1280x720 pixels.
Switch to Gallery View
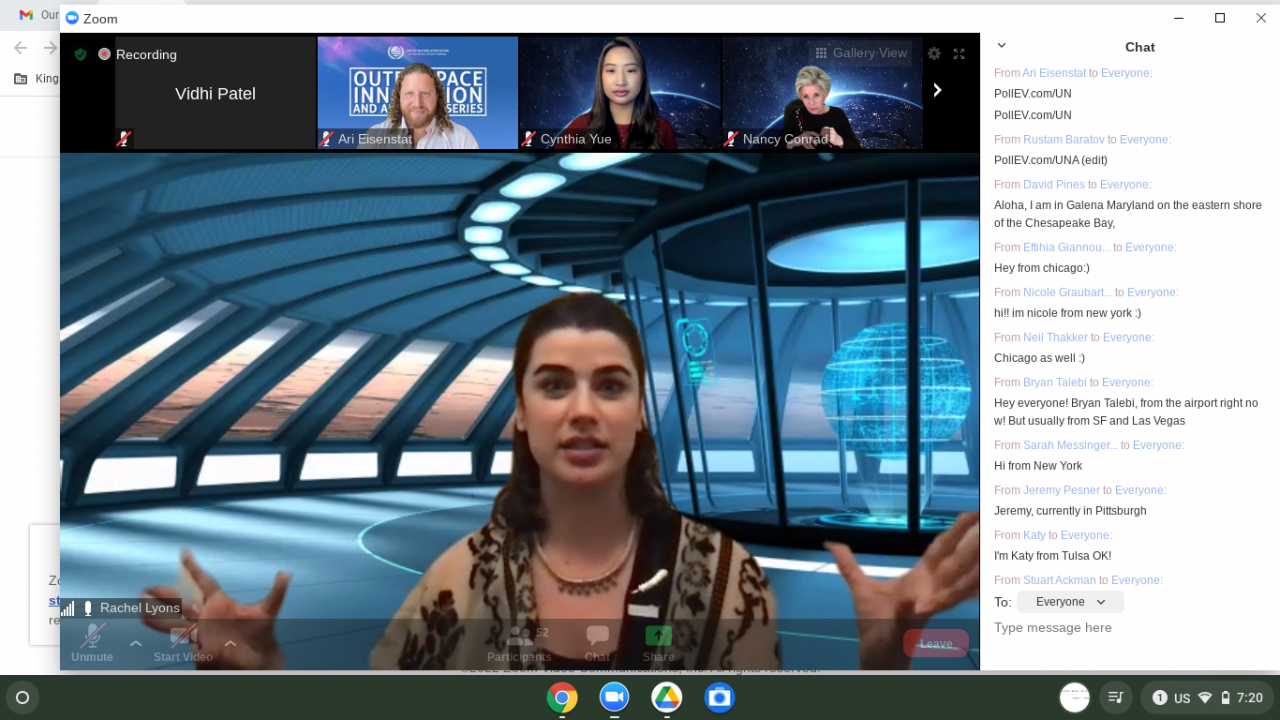point(861,53)
